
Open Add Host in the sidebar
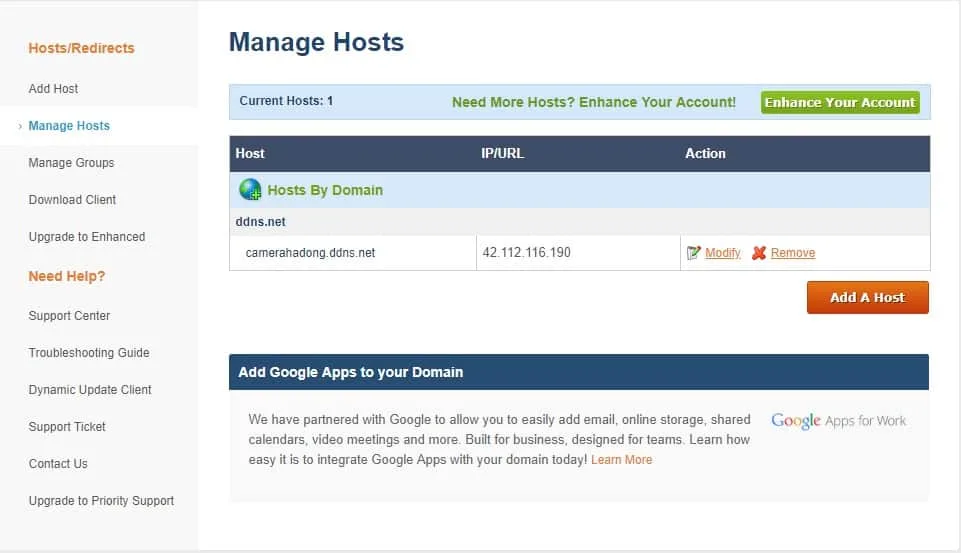(x=53, y=89)
